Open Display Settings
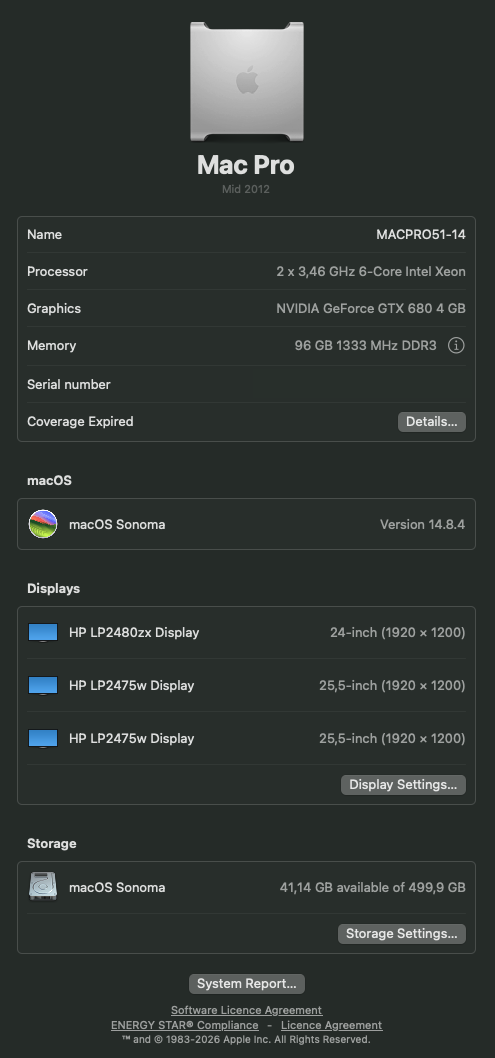Viewport: 495px width, 1058px height. click(x=403, y=785)
